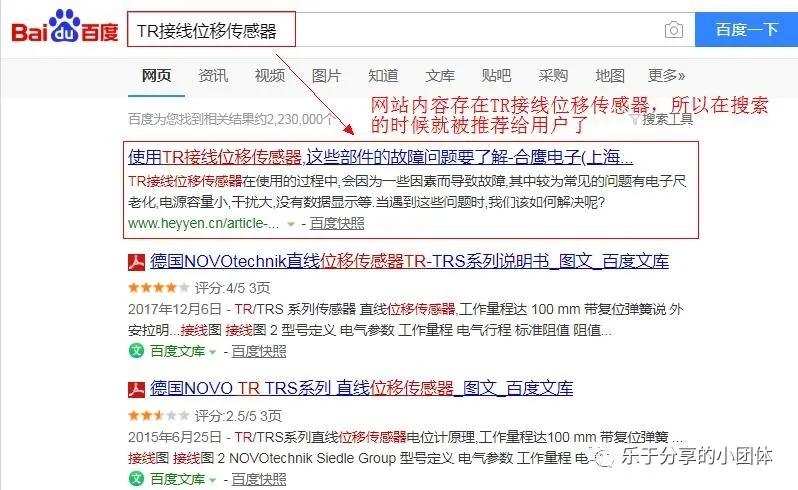This screenshot has height=490, width=798.
Task: Expand the 更多» menu
Action: pyautogui.click(x=666, y=76)
